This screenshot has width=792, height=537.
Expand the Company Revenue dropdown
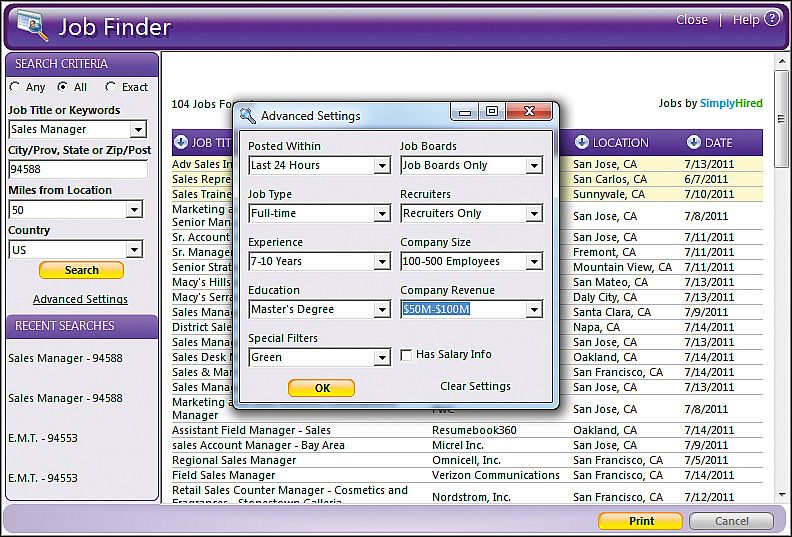(x=534, y=310)
